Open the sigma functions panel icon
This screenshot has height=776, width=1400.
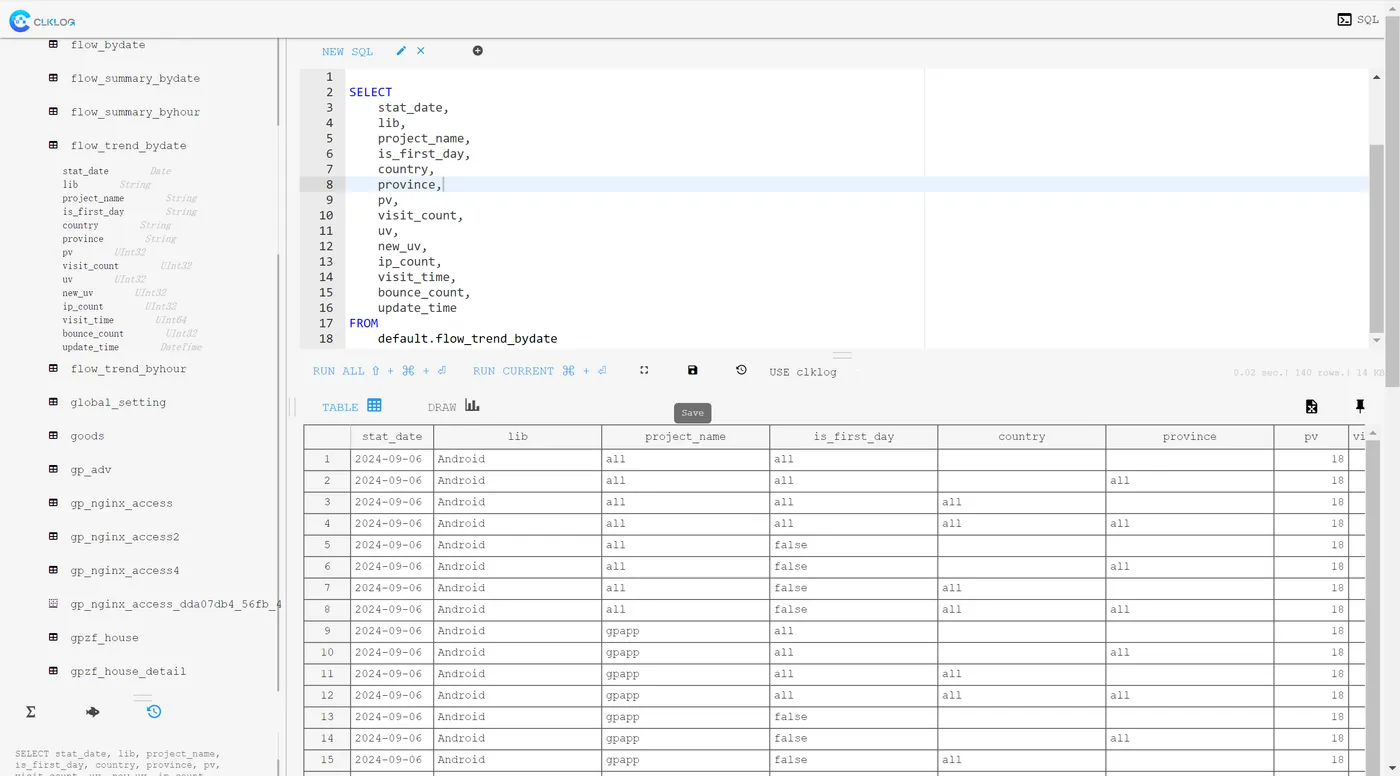pos(31,712)
